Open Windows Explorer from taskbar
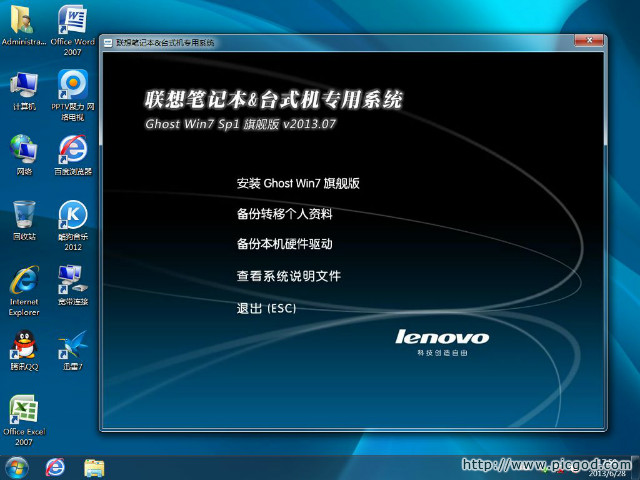Viewport: 640px width, 480px height. point(94,468)
